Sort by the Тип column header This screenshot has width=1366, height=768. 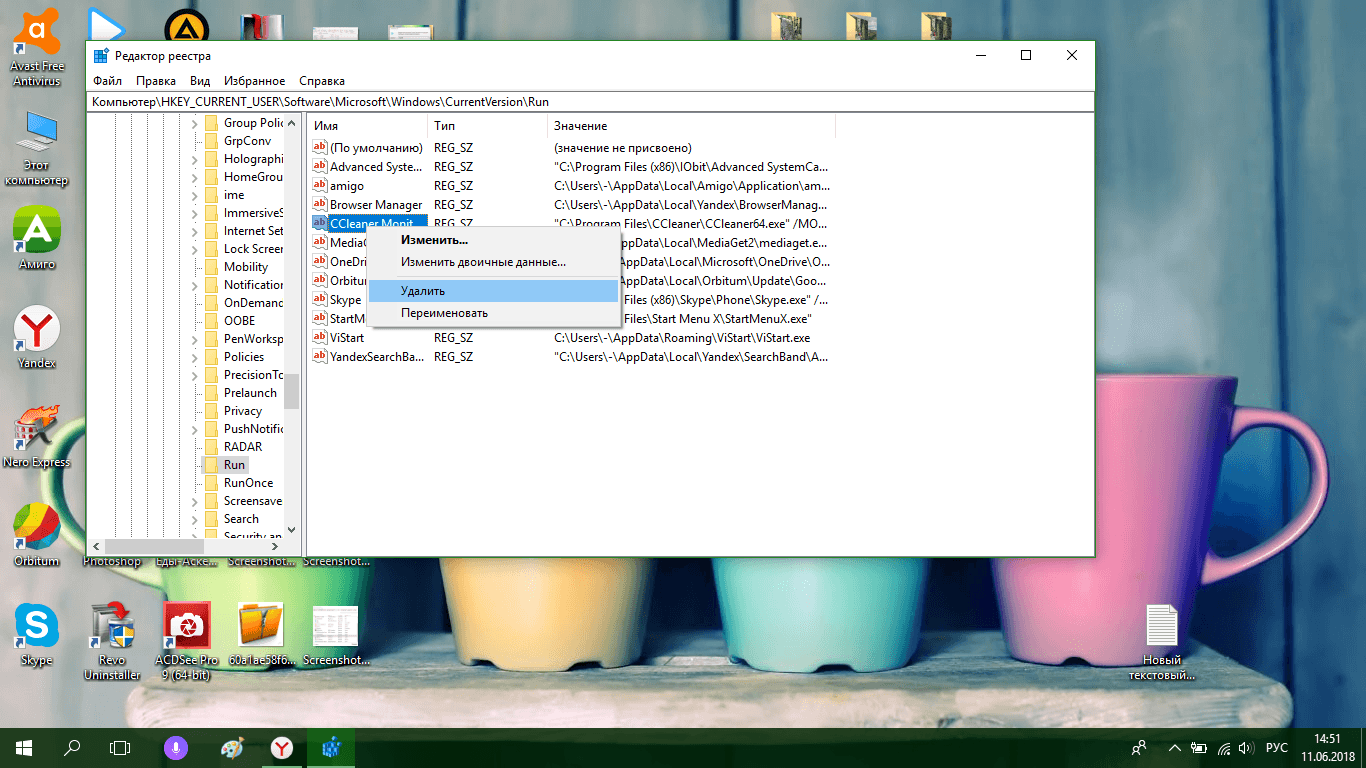pyautogui.click(x=488, y=126)
